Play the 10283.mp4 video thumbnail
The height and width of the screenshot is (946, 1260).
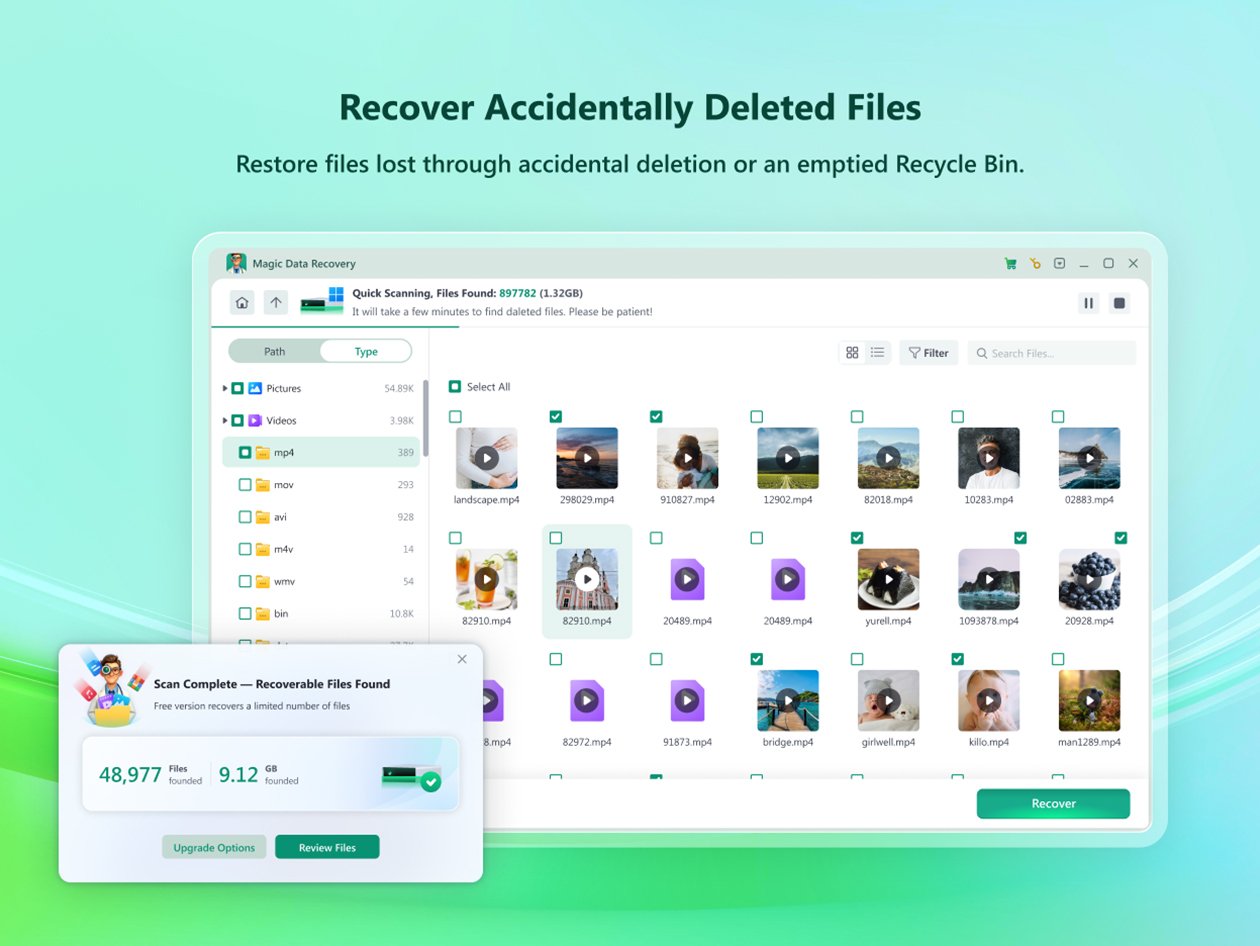pos(989,458)
